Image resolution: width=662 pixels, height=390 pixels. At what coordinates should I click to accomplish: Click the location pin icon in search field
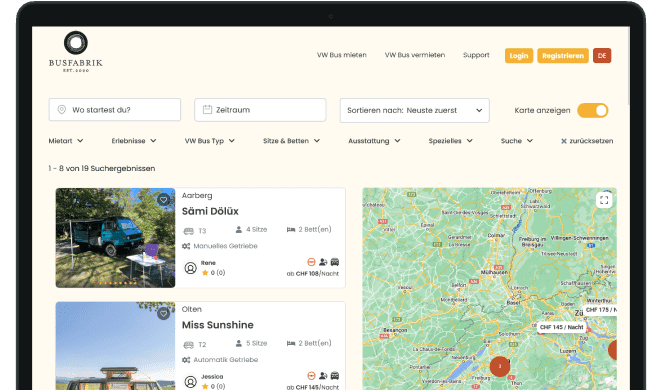point(62,110)
